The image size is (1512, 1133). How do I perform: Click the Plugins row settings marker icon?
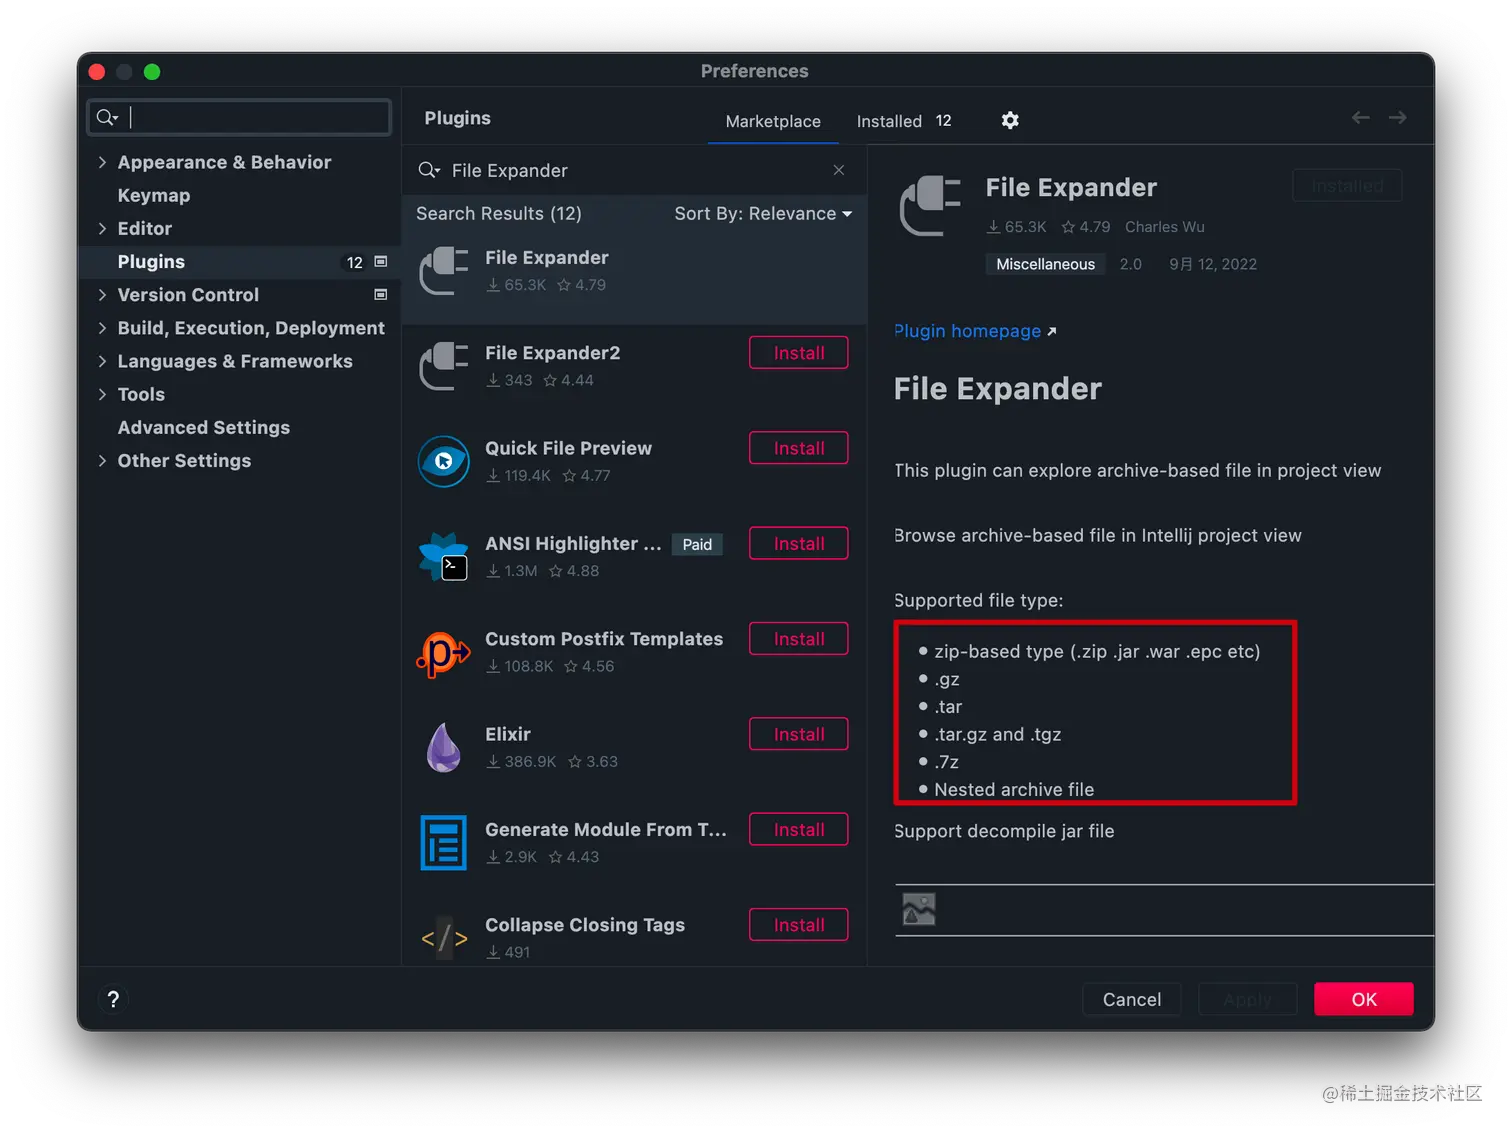pyautogui.click(x=380, y=261)
